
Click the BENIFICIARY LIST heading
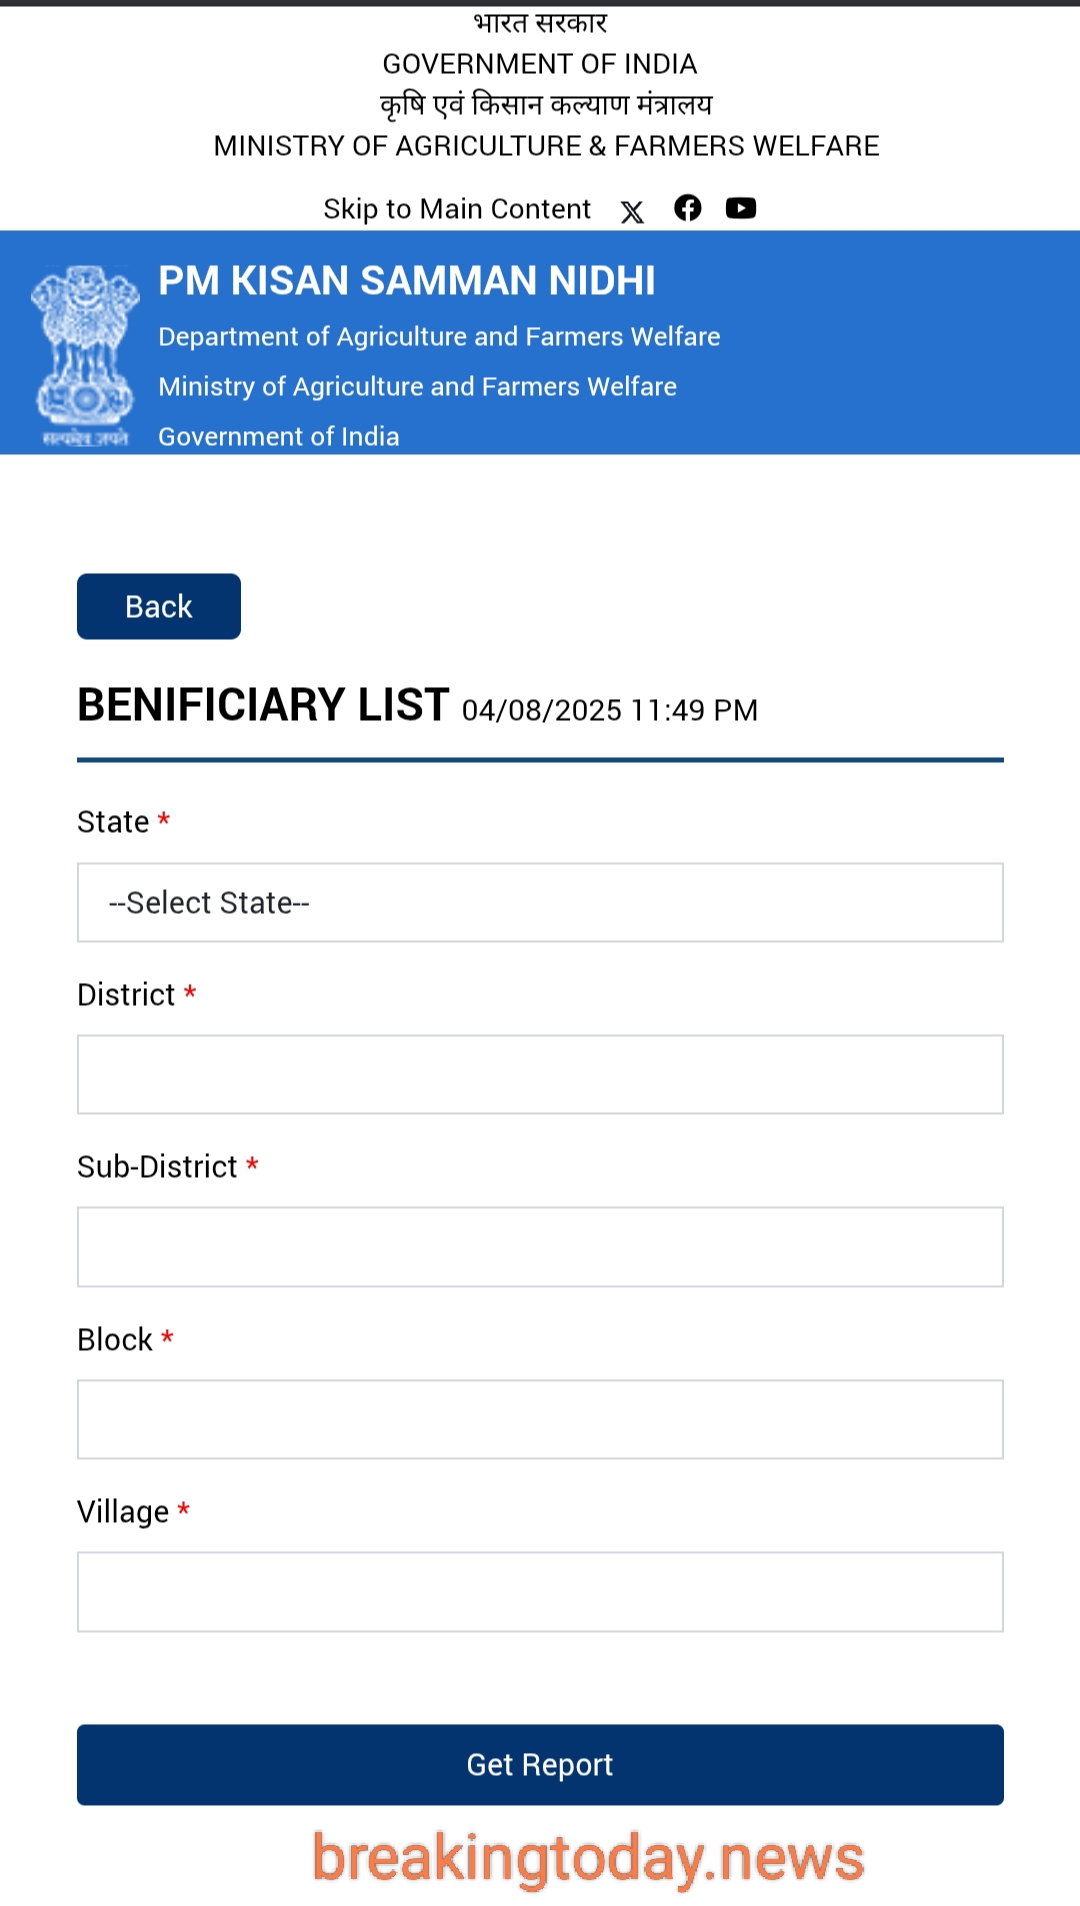tap(263, 705)
